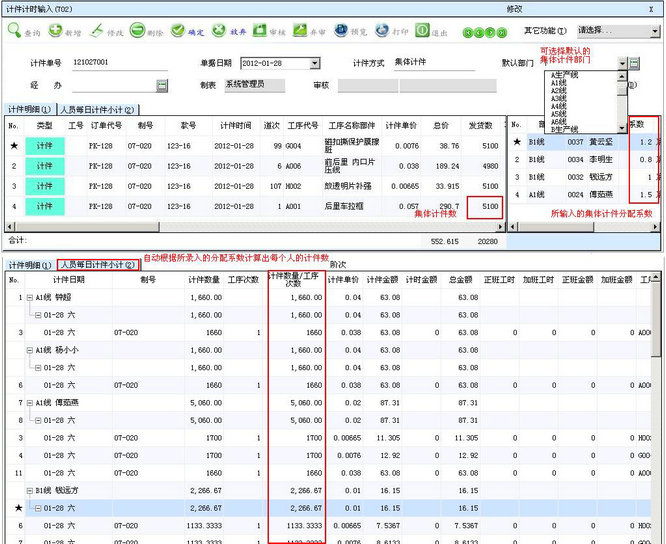Click the 计件方式 集体计件 field

click(434, 63)
